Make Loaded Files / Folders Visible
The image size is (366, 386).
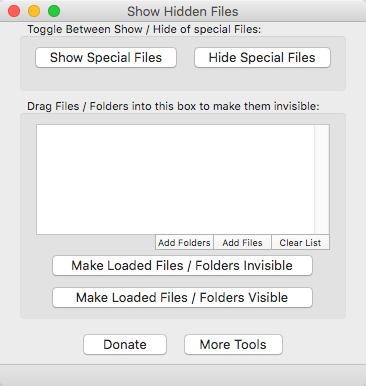pos(182,297)
